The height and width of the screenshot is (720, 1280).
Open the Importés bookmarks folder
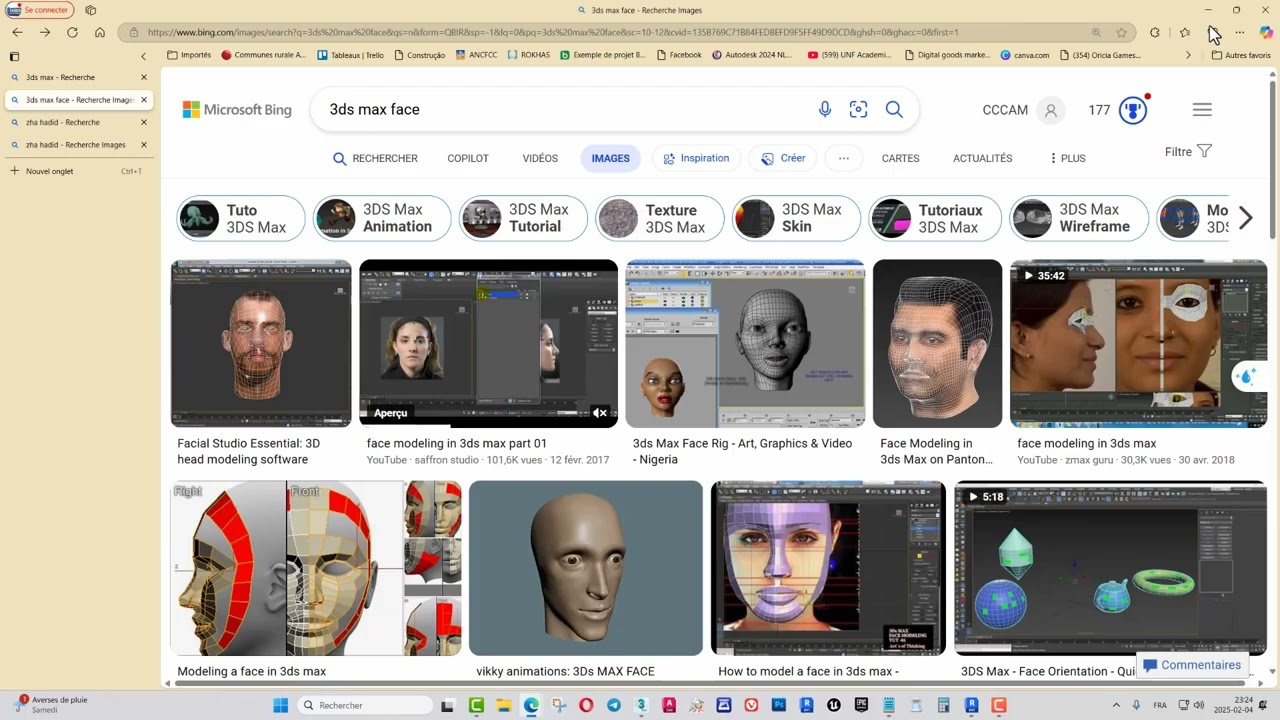189,55
